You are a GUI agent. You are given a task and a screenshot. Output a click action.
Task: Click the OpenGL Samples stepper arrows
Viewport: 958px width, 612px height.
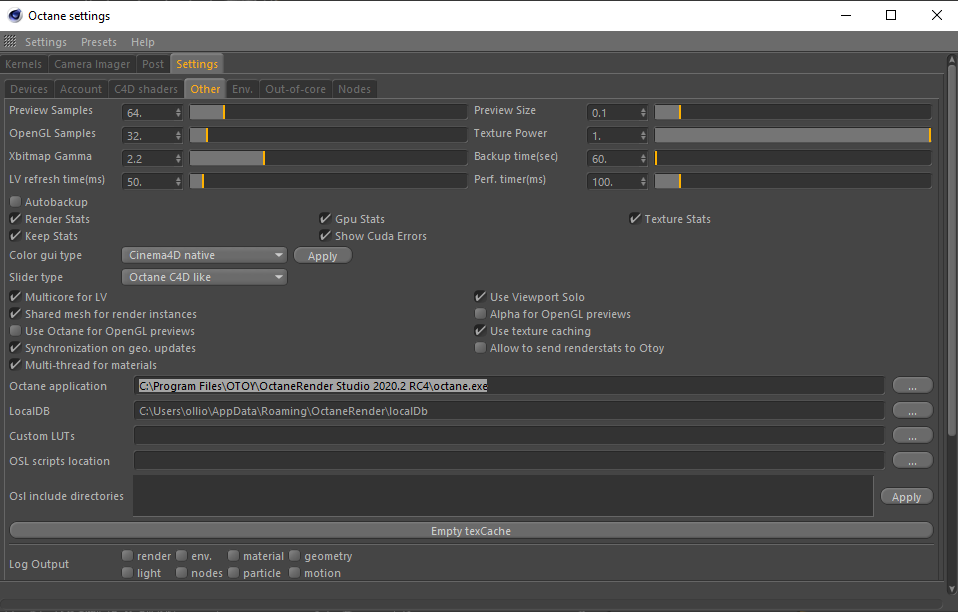click(178, 136)
